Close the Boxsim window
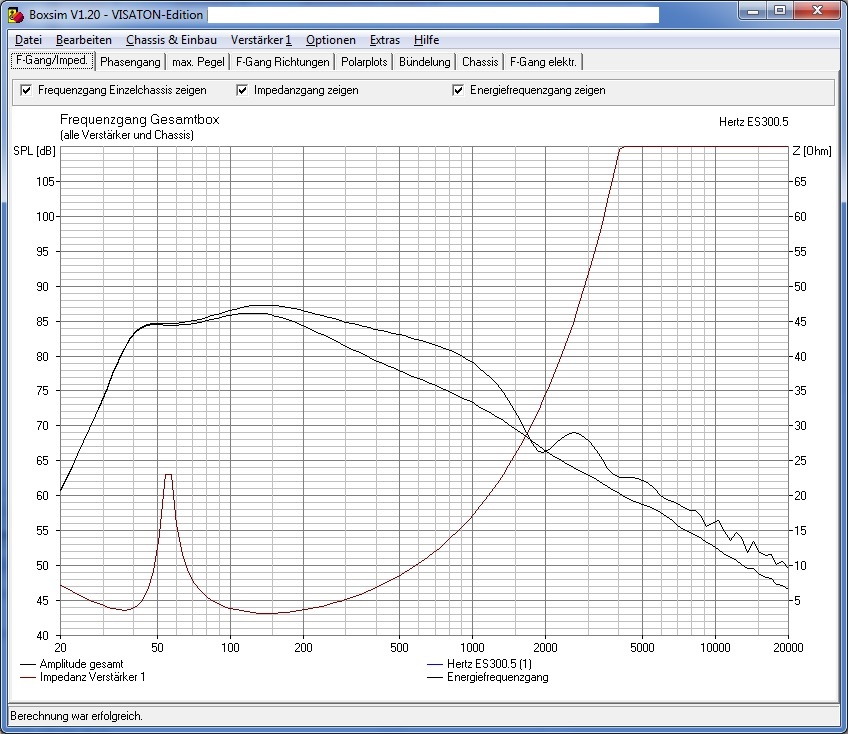The width and height of the screenshot is (848, 734). click(818, 11)
